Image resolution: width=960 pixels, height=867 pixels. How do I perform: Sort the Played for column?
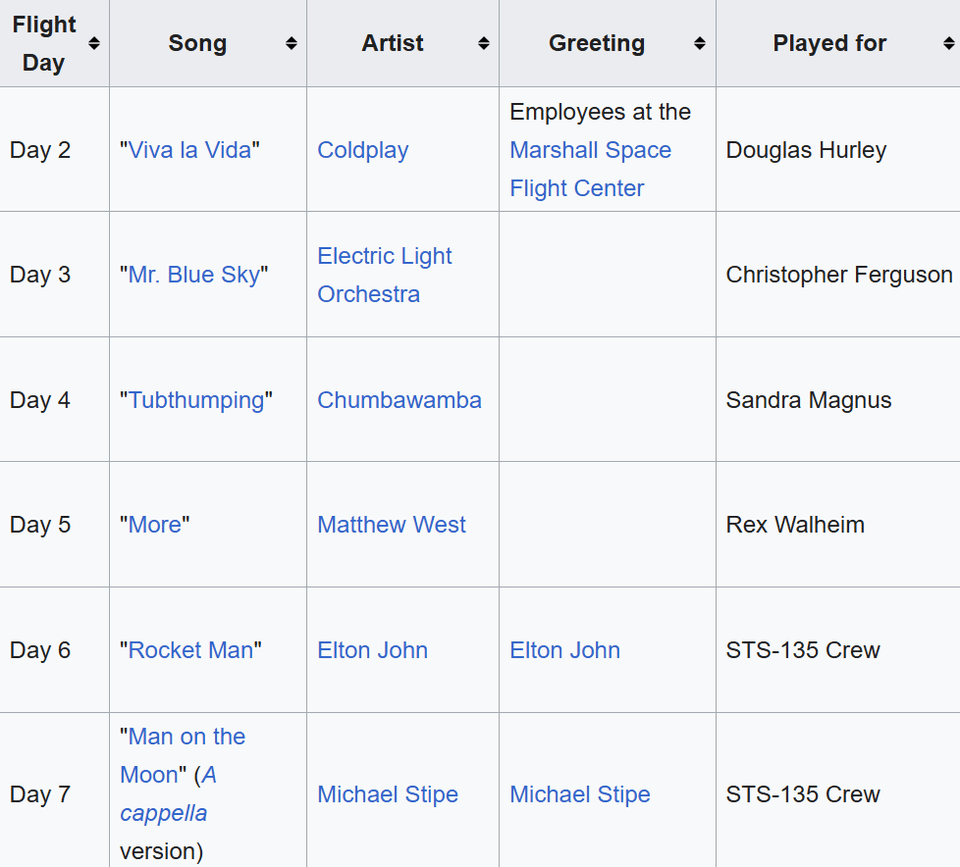tap(948, 43)
